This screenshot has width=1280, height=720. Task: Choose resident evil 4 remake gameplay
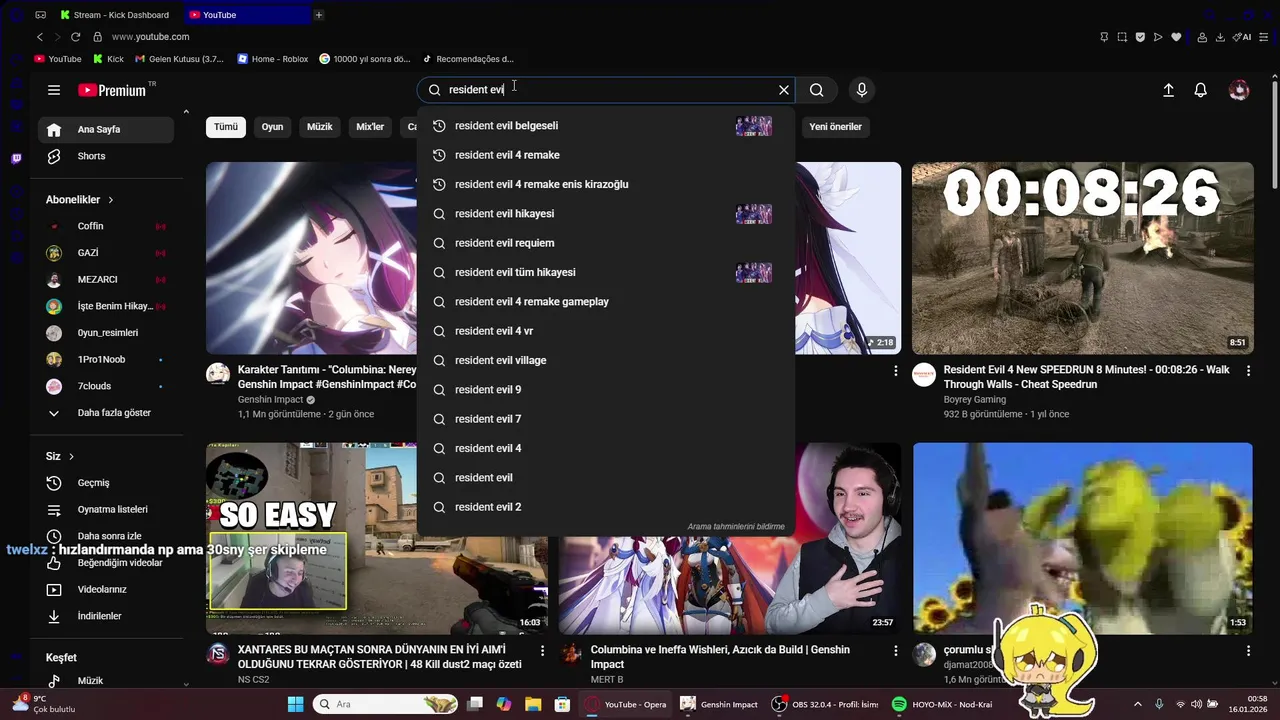coord(606,302)
